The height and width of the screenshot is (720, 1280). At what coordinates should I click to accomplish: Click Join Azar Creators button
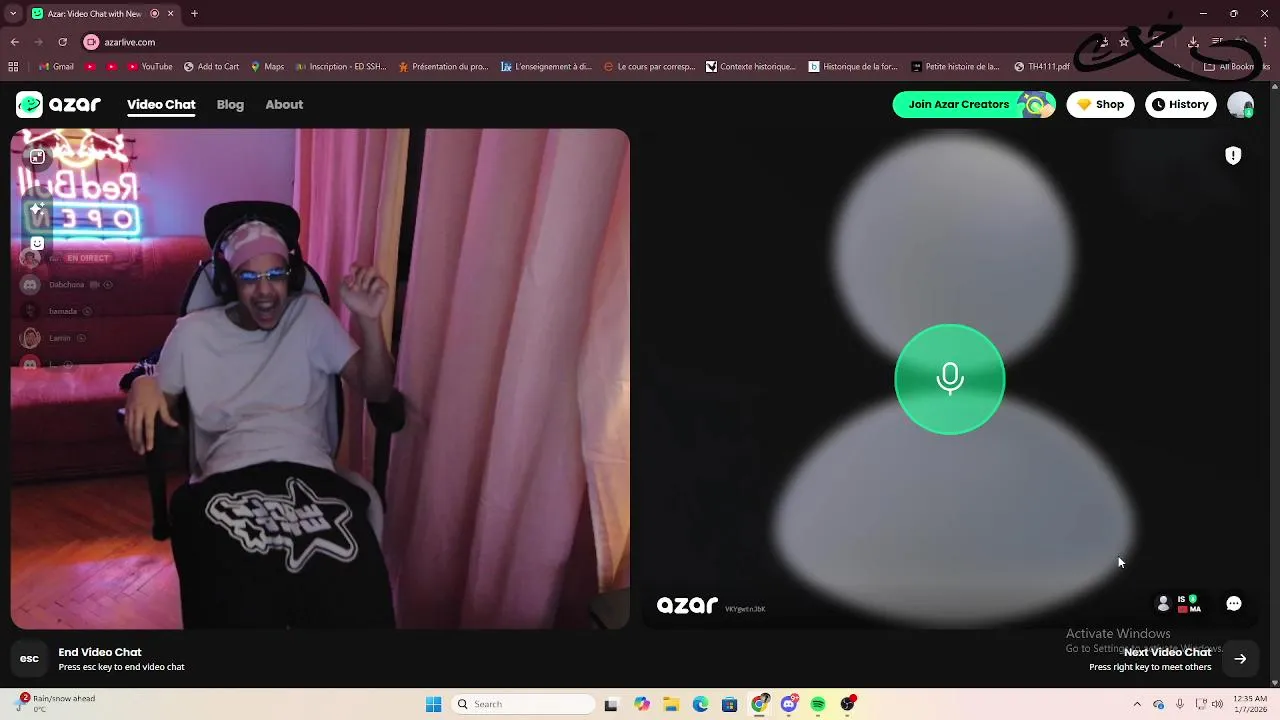(x=973, y=104)
